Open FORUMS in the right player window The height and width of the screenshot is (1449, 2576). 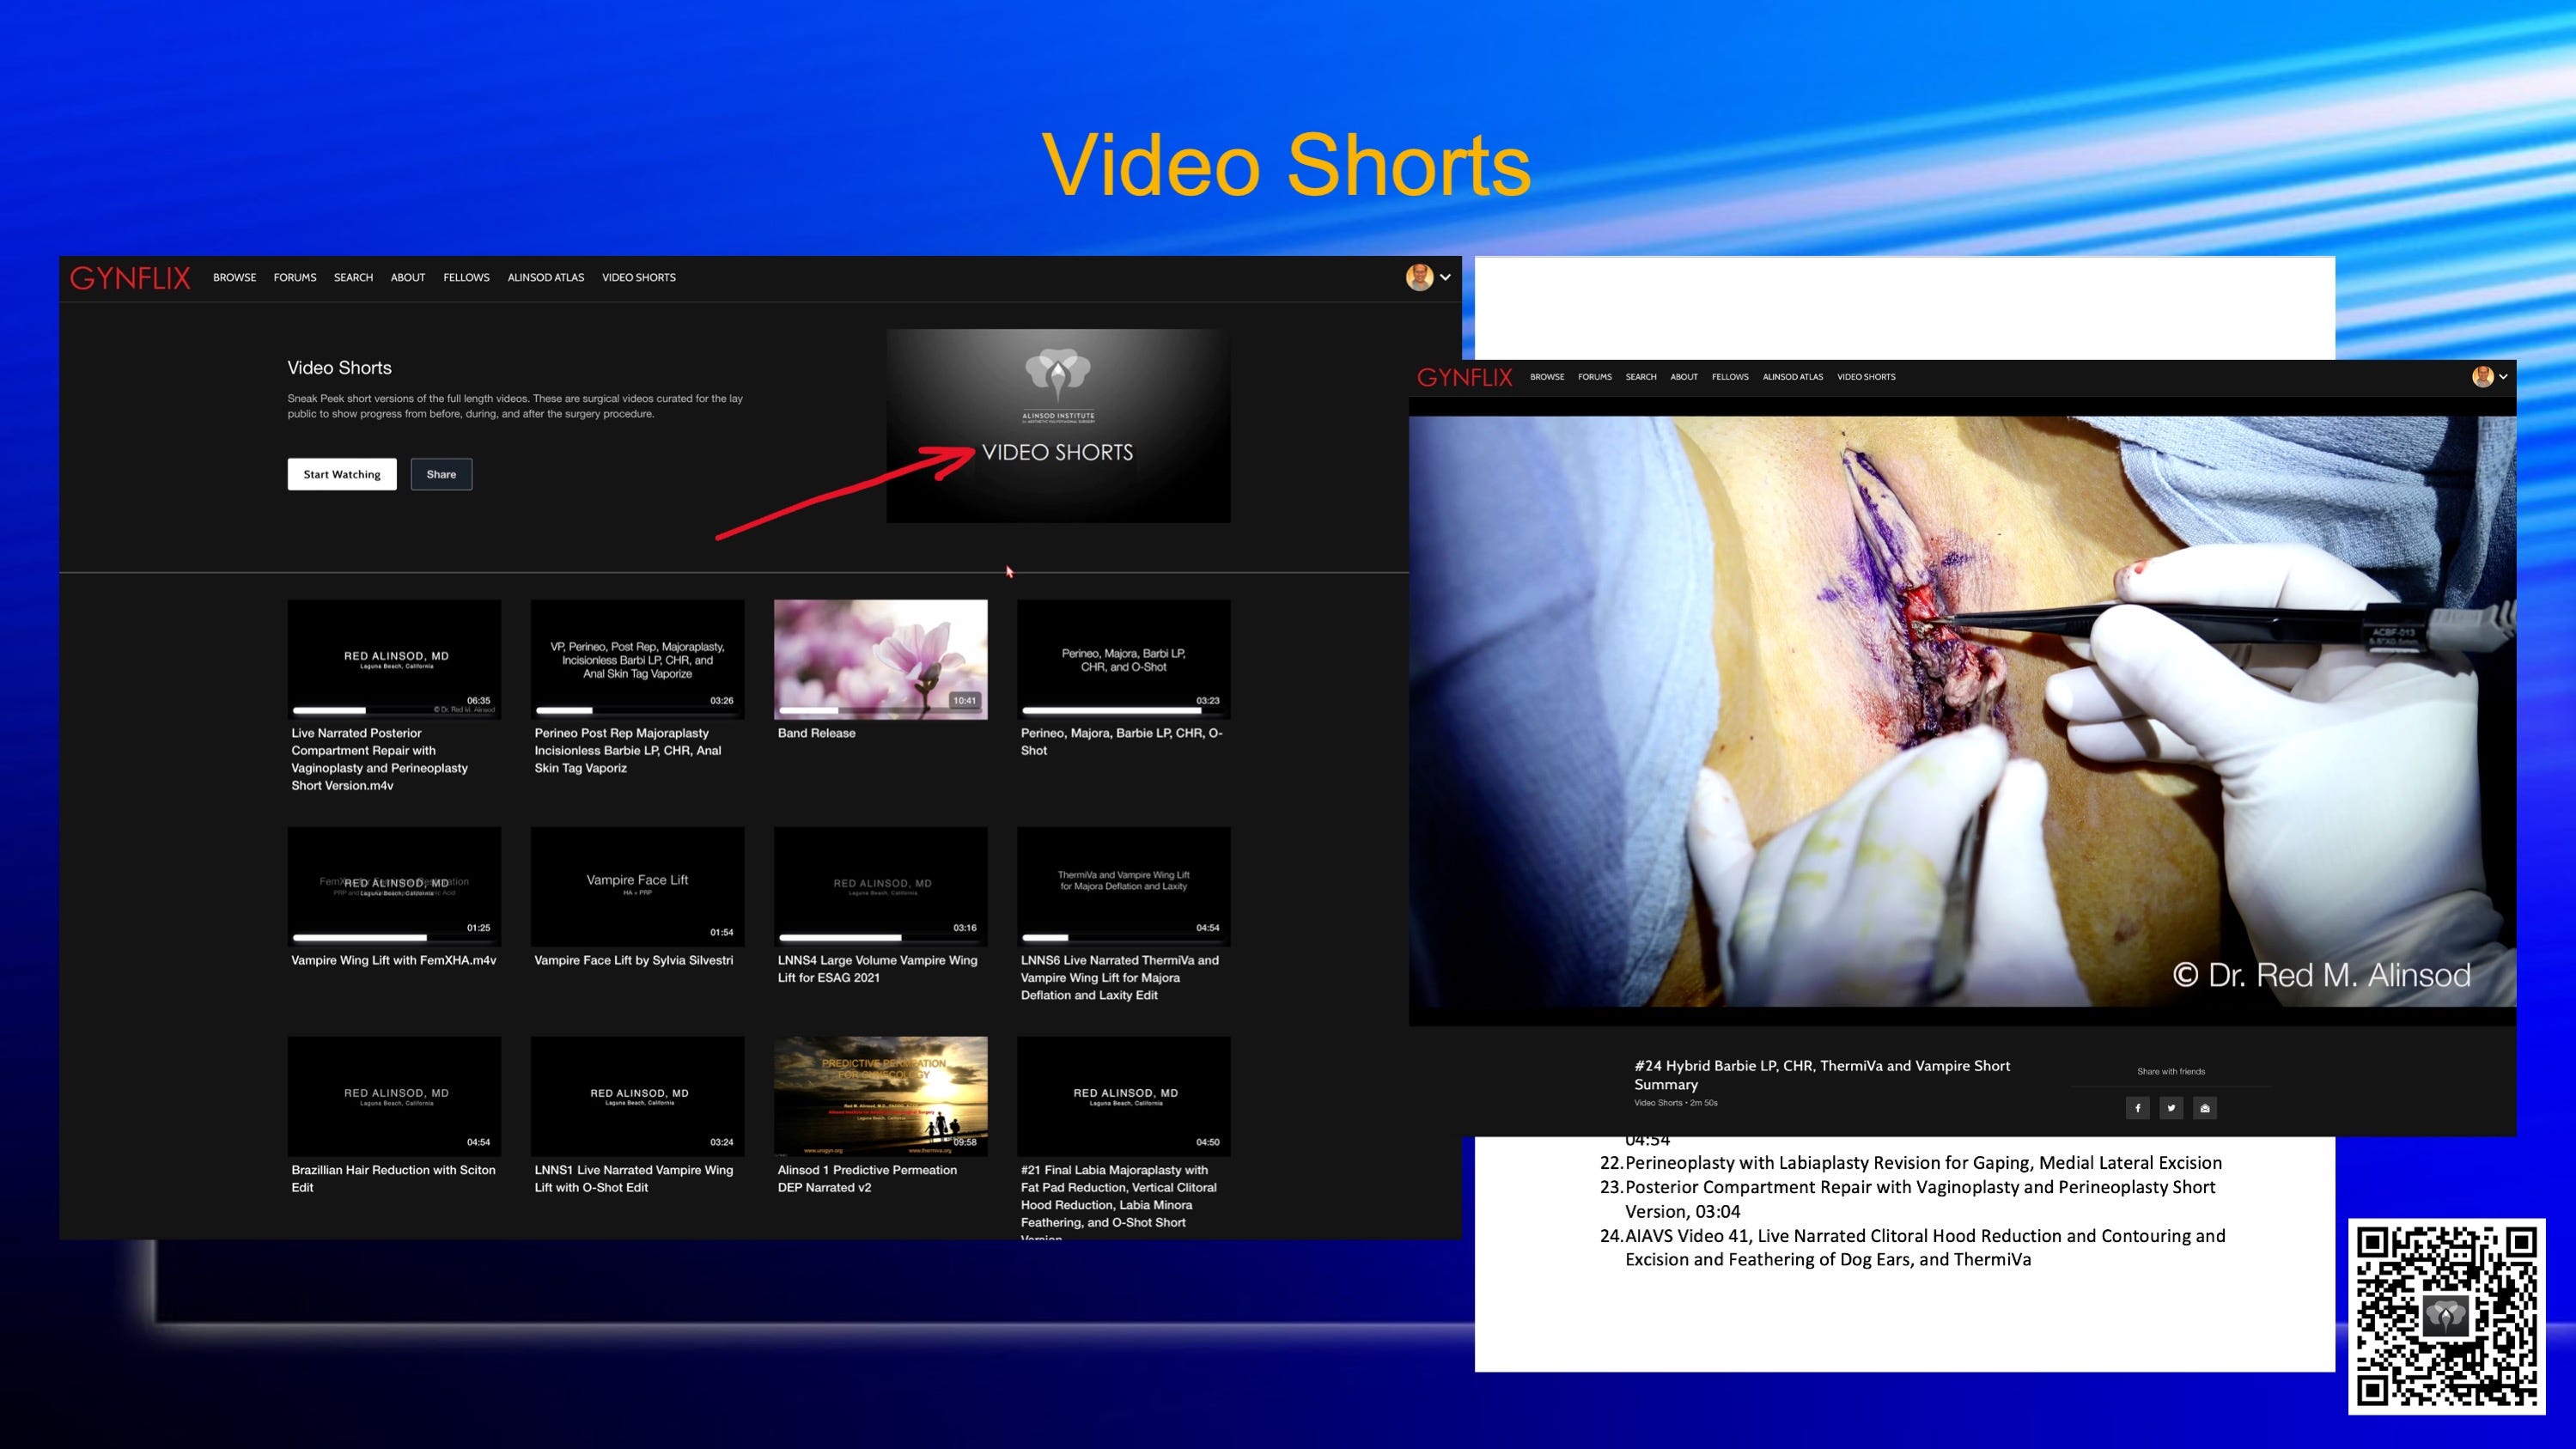coord(1595,377)
